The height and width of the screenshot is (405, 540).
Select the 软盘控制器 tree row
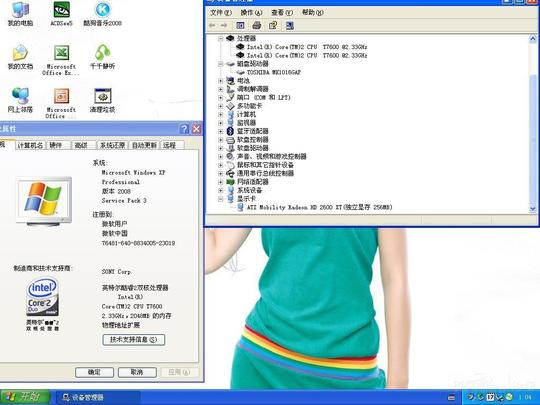[x=252, y=140]
